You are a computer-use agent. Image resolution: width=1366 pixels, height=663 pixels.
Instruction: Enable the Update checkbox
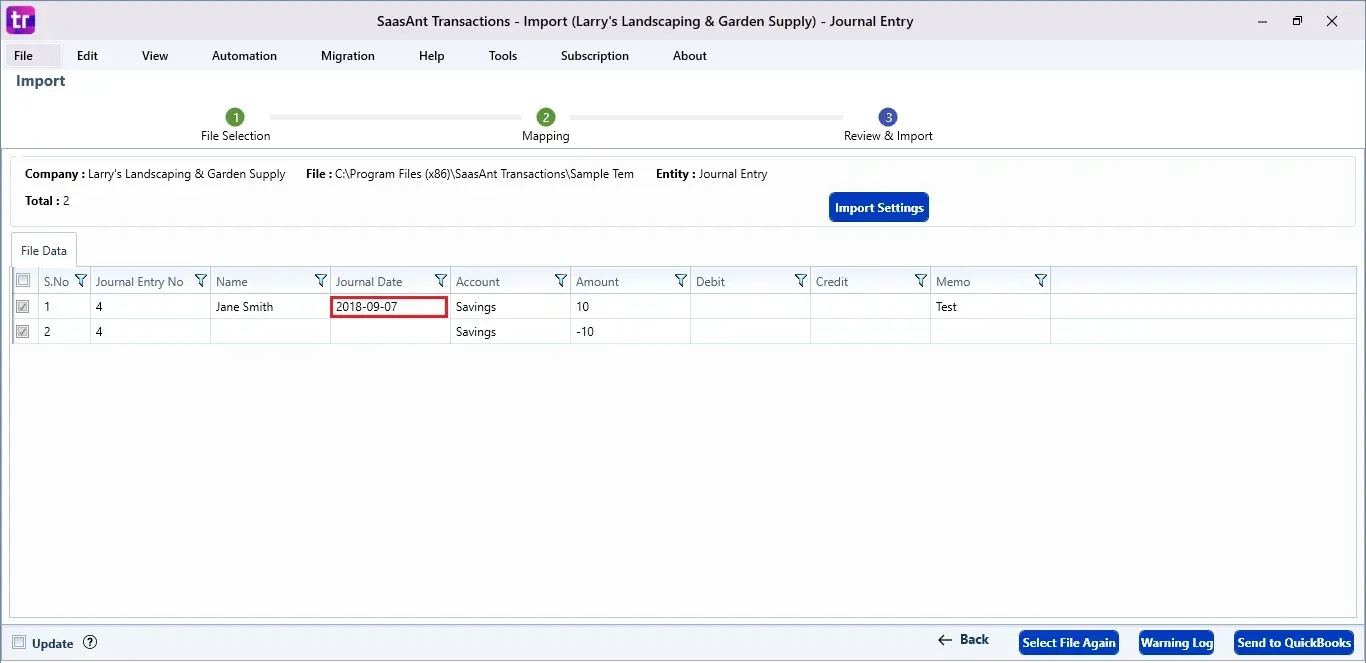point(19,643)
